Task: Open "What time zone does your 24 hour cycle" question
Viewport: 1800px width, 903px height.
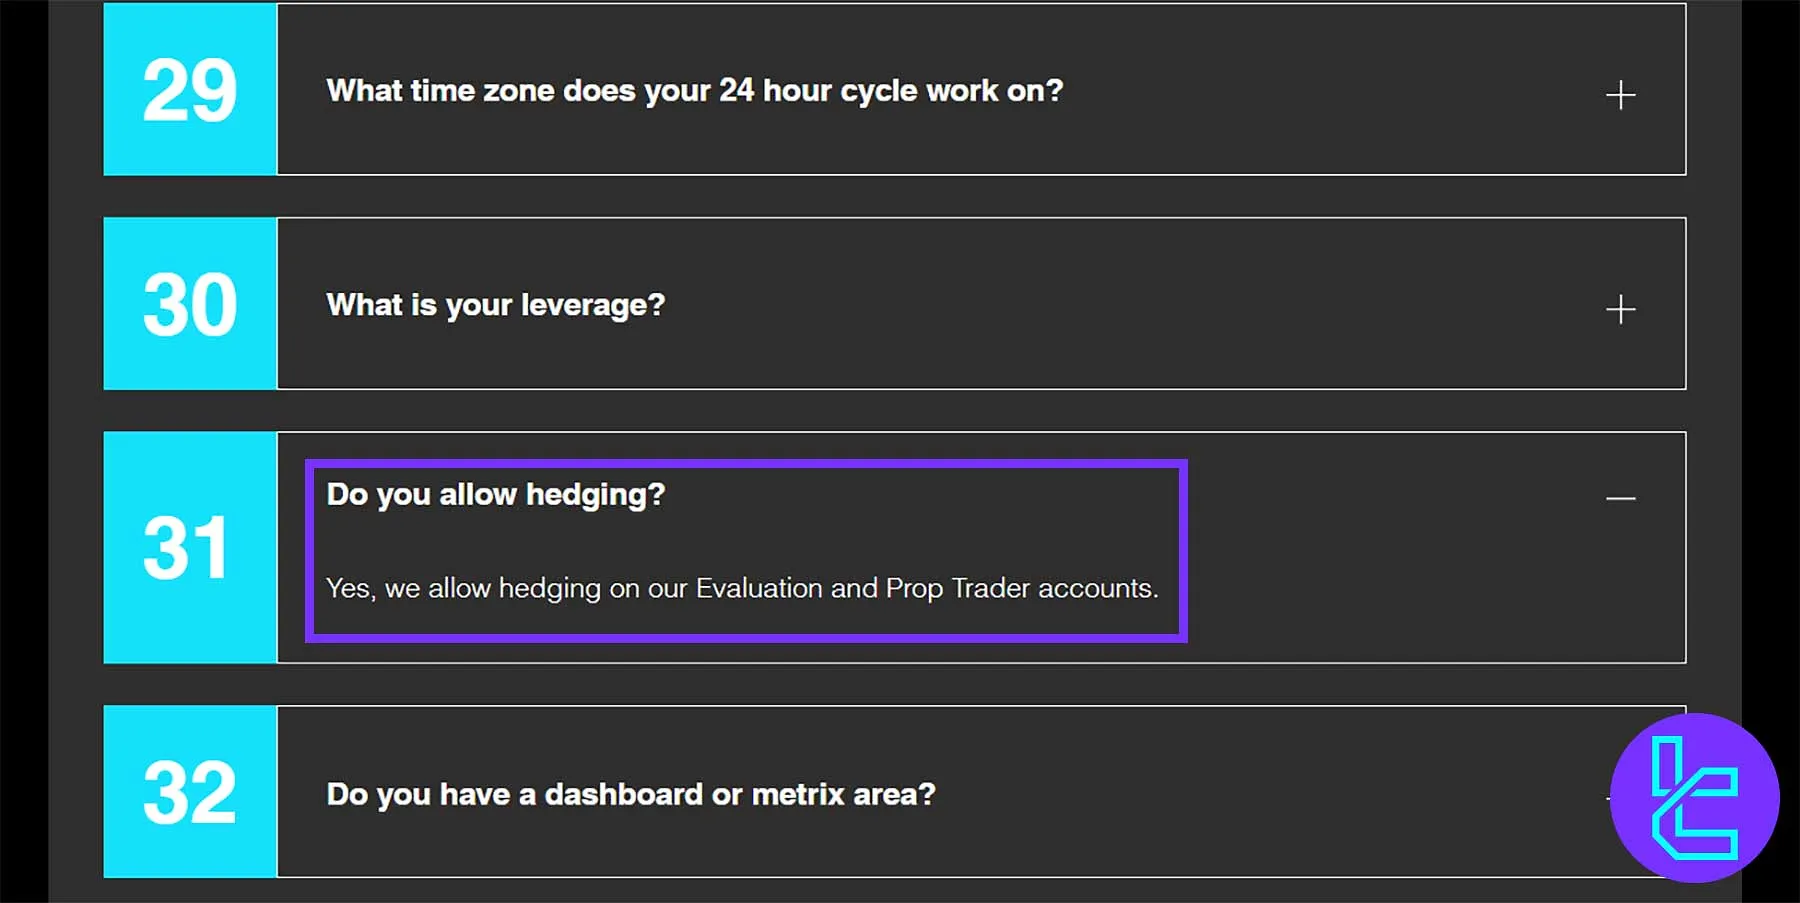Action: pyautogui.click(x=694, y=91)
